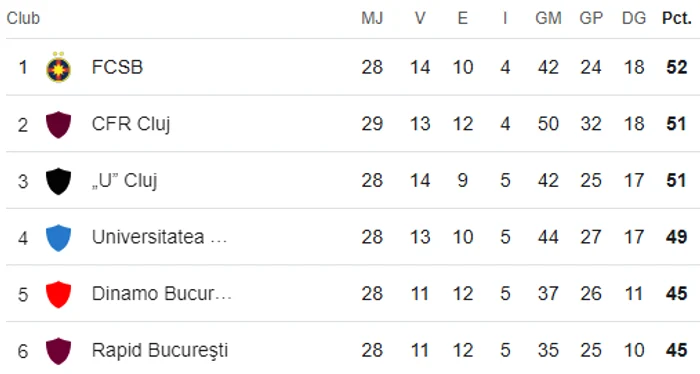Open the CFR Cluj team link
Screen dimensions: 700x374
[x=131, y=125]
